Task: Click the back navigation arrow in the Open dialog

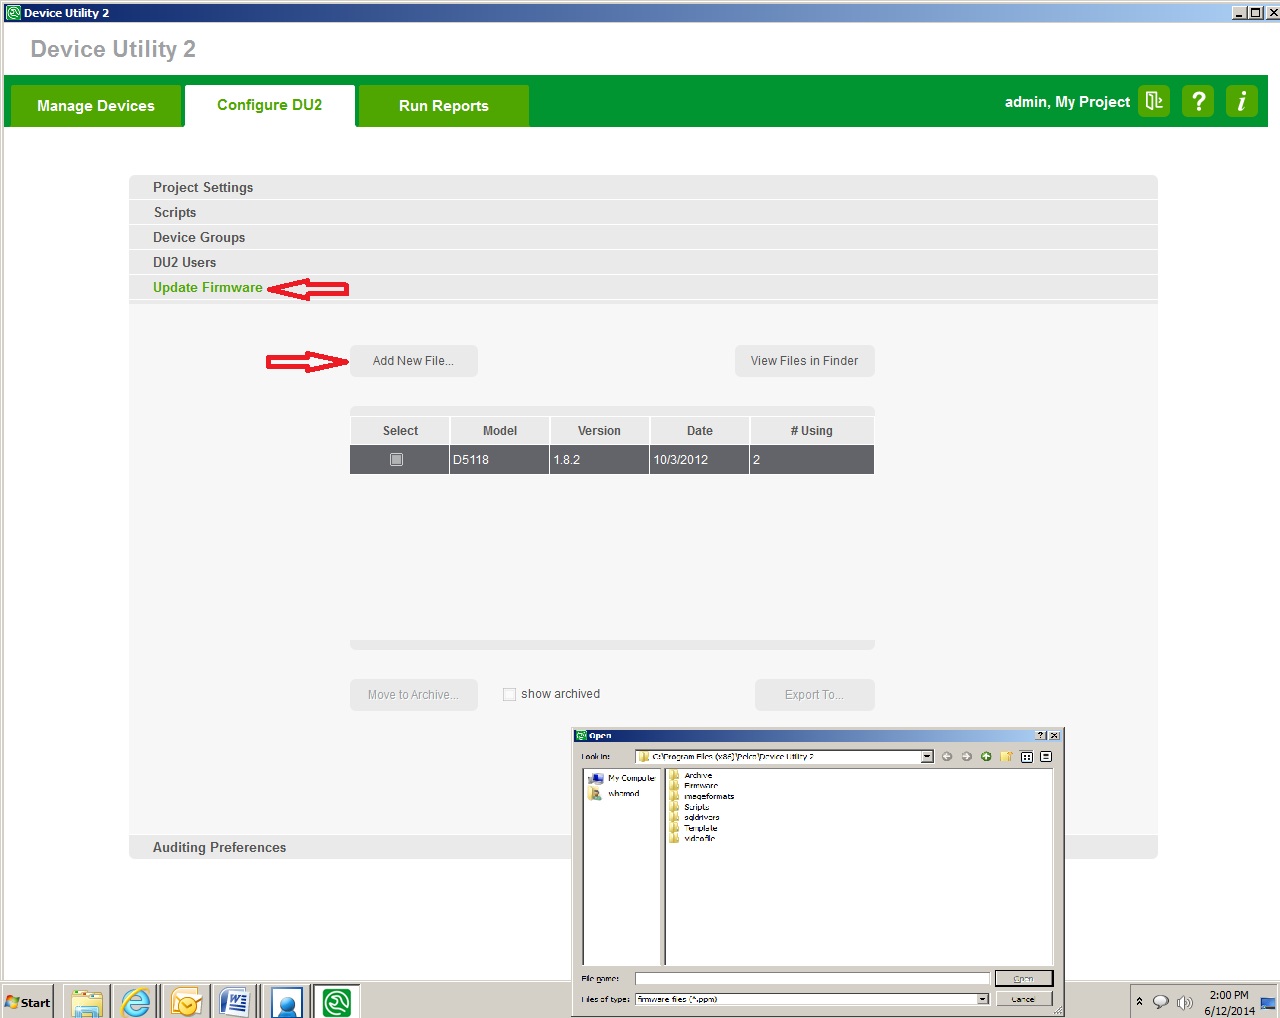Action: (946, 757)
